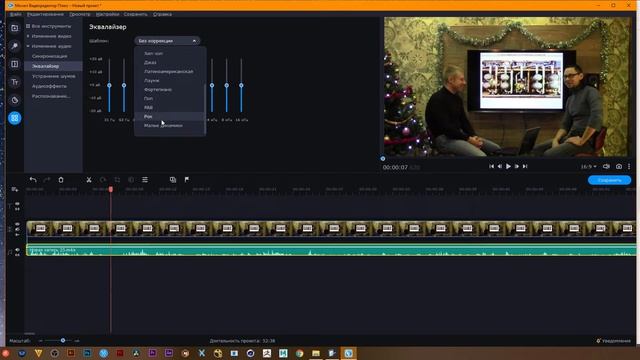The height and width of the screenshot is (360, 640).
Task: Open the Шаблон preset dropdown Без коррекции
Action: tap(167, 41)
